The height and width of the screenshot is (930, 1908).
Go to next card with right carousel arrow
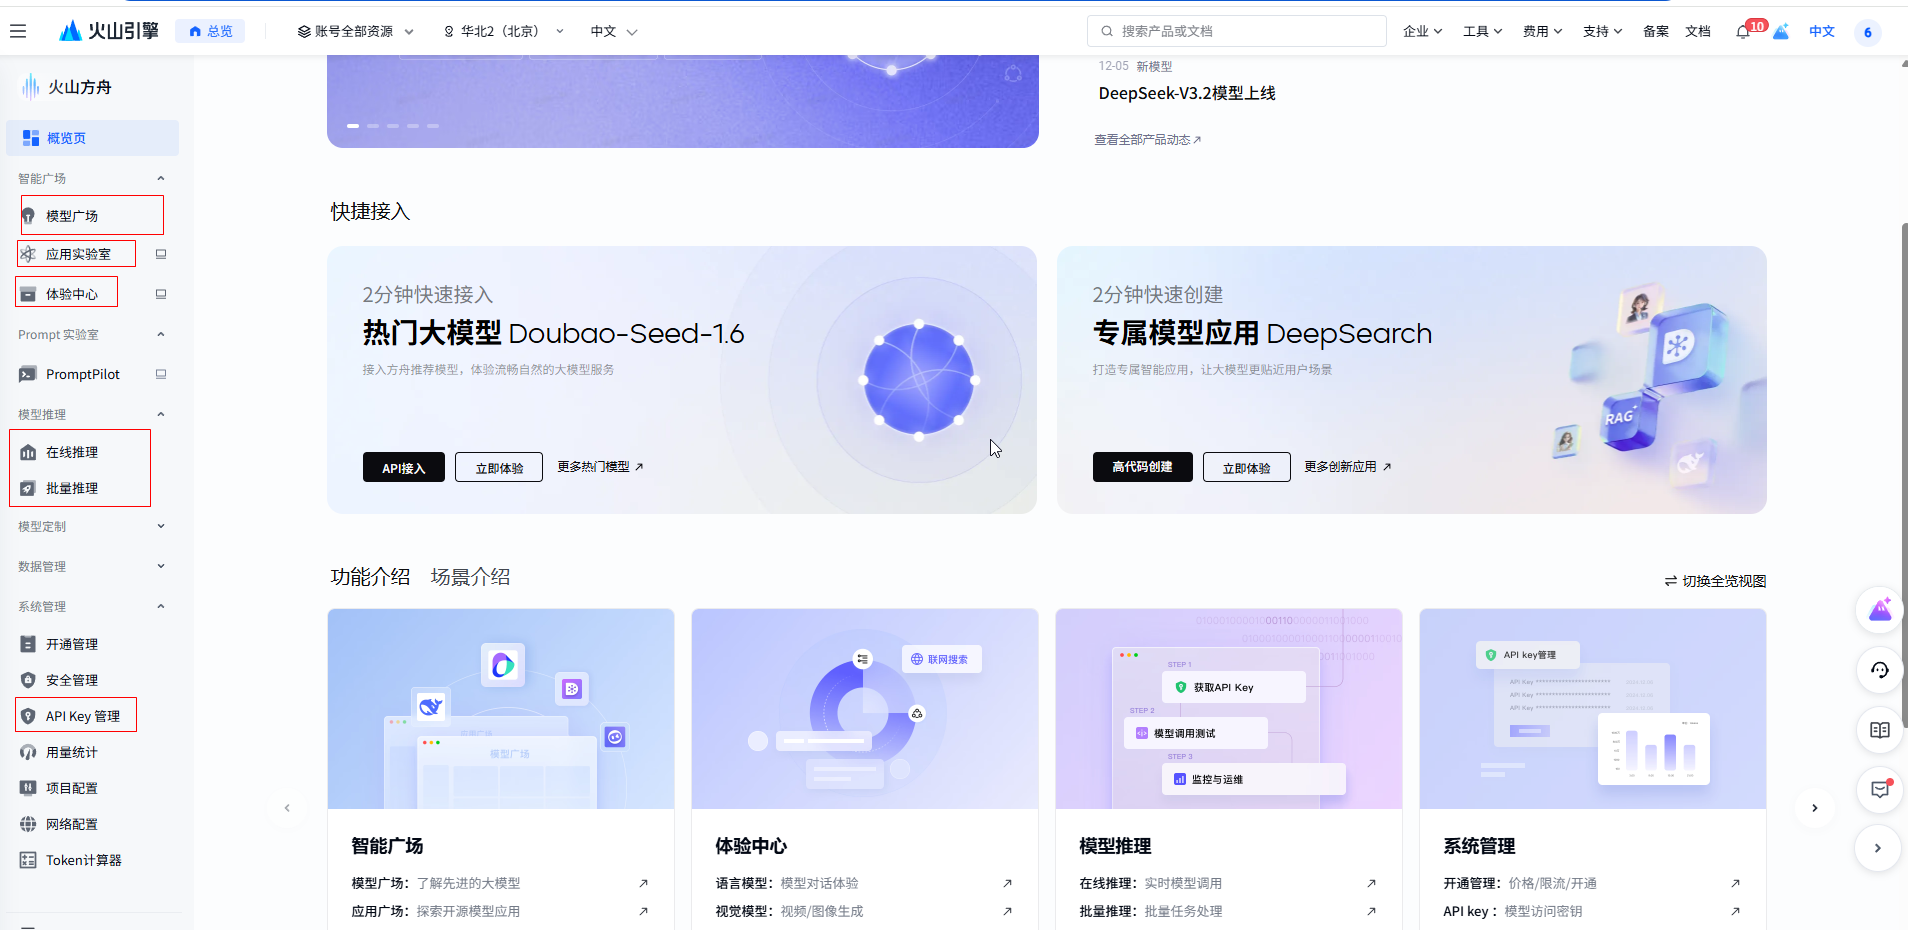tap(1814, 808)
